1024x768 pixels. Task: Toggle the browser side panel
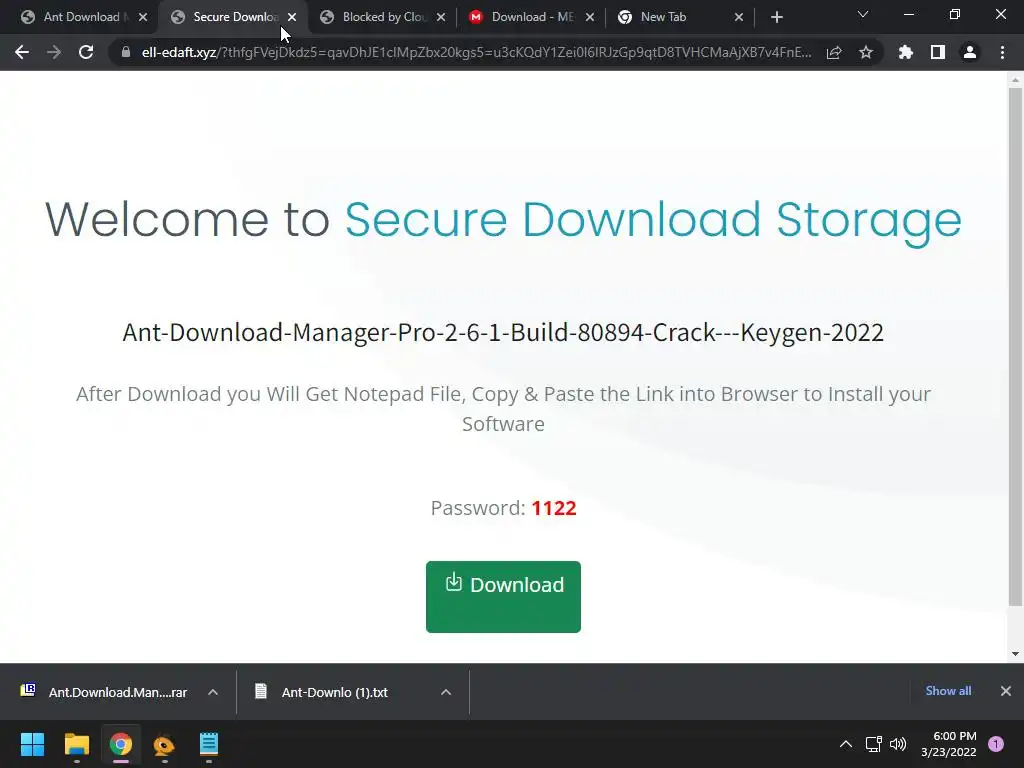coord(938,52)
